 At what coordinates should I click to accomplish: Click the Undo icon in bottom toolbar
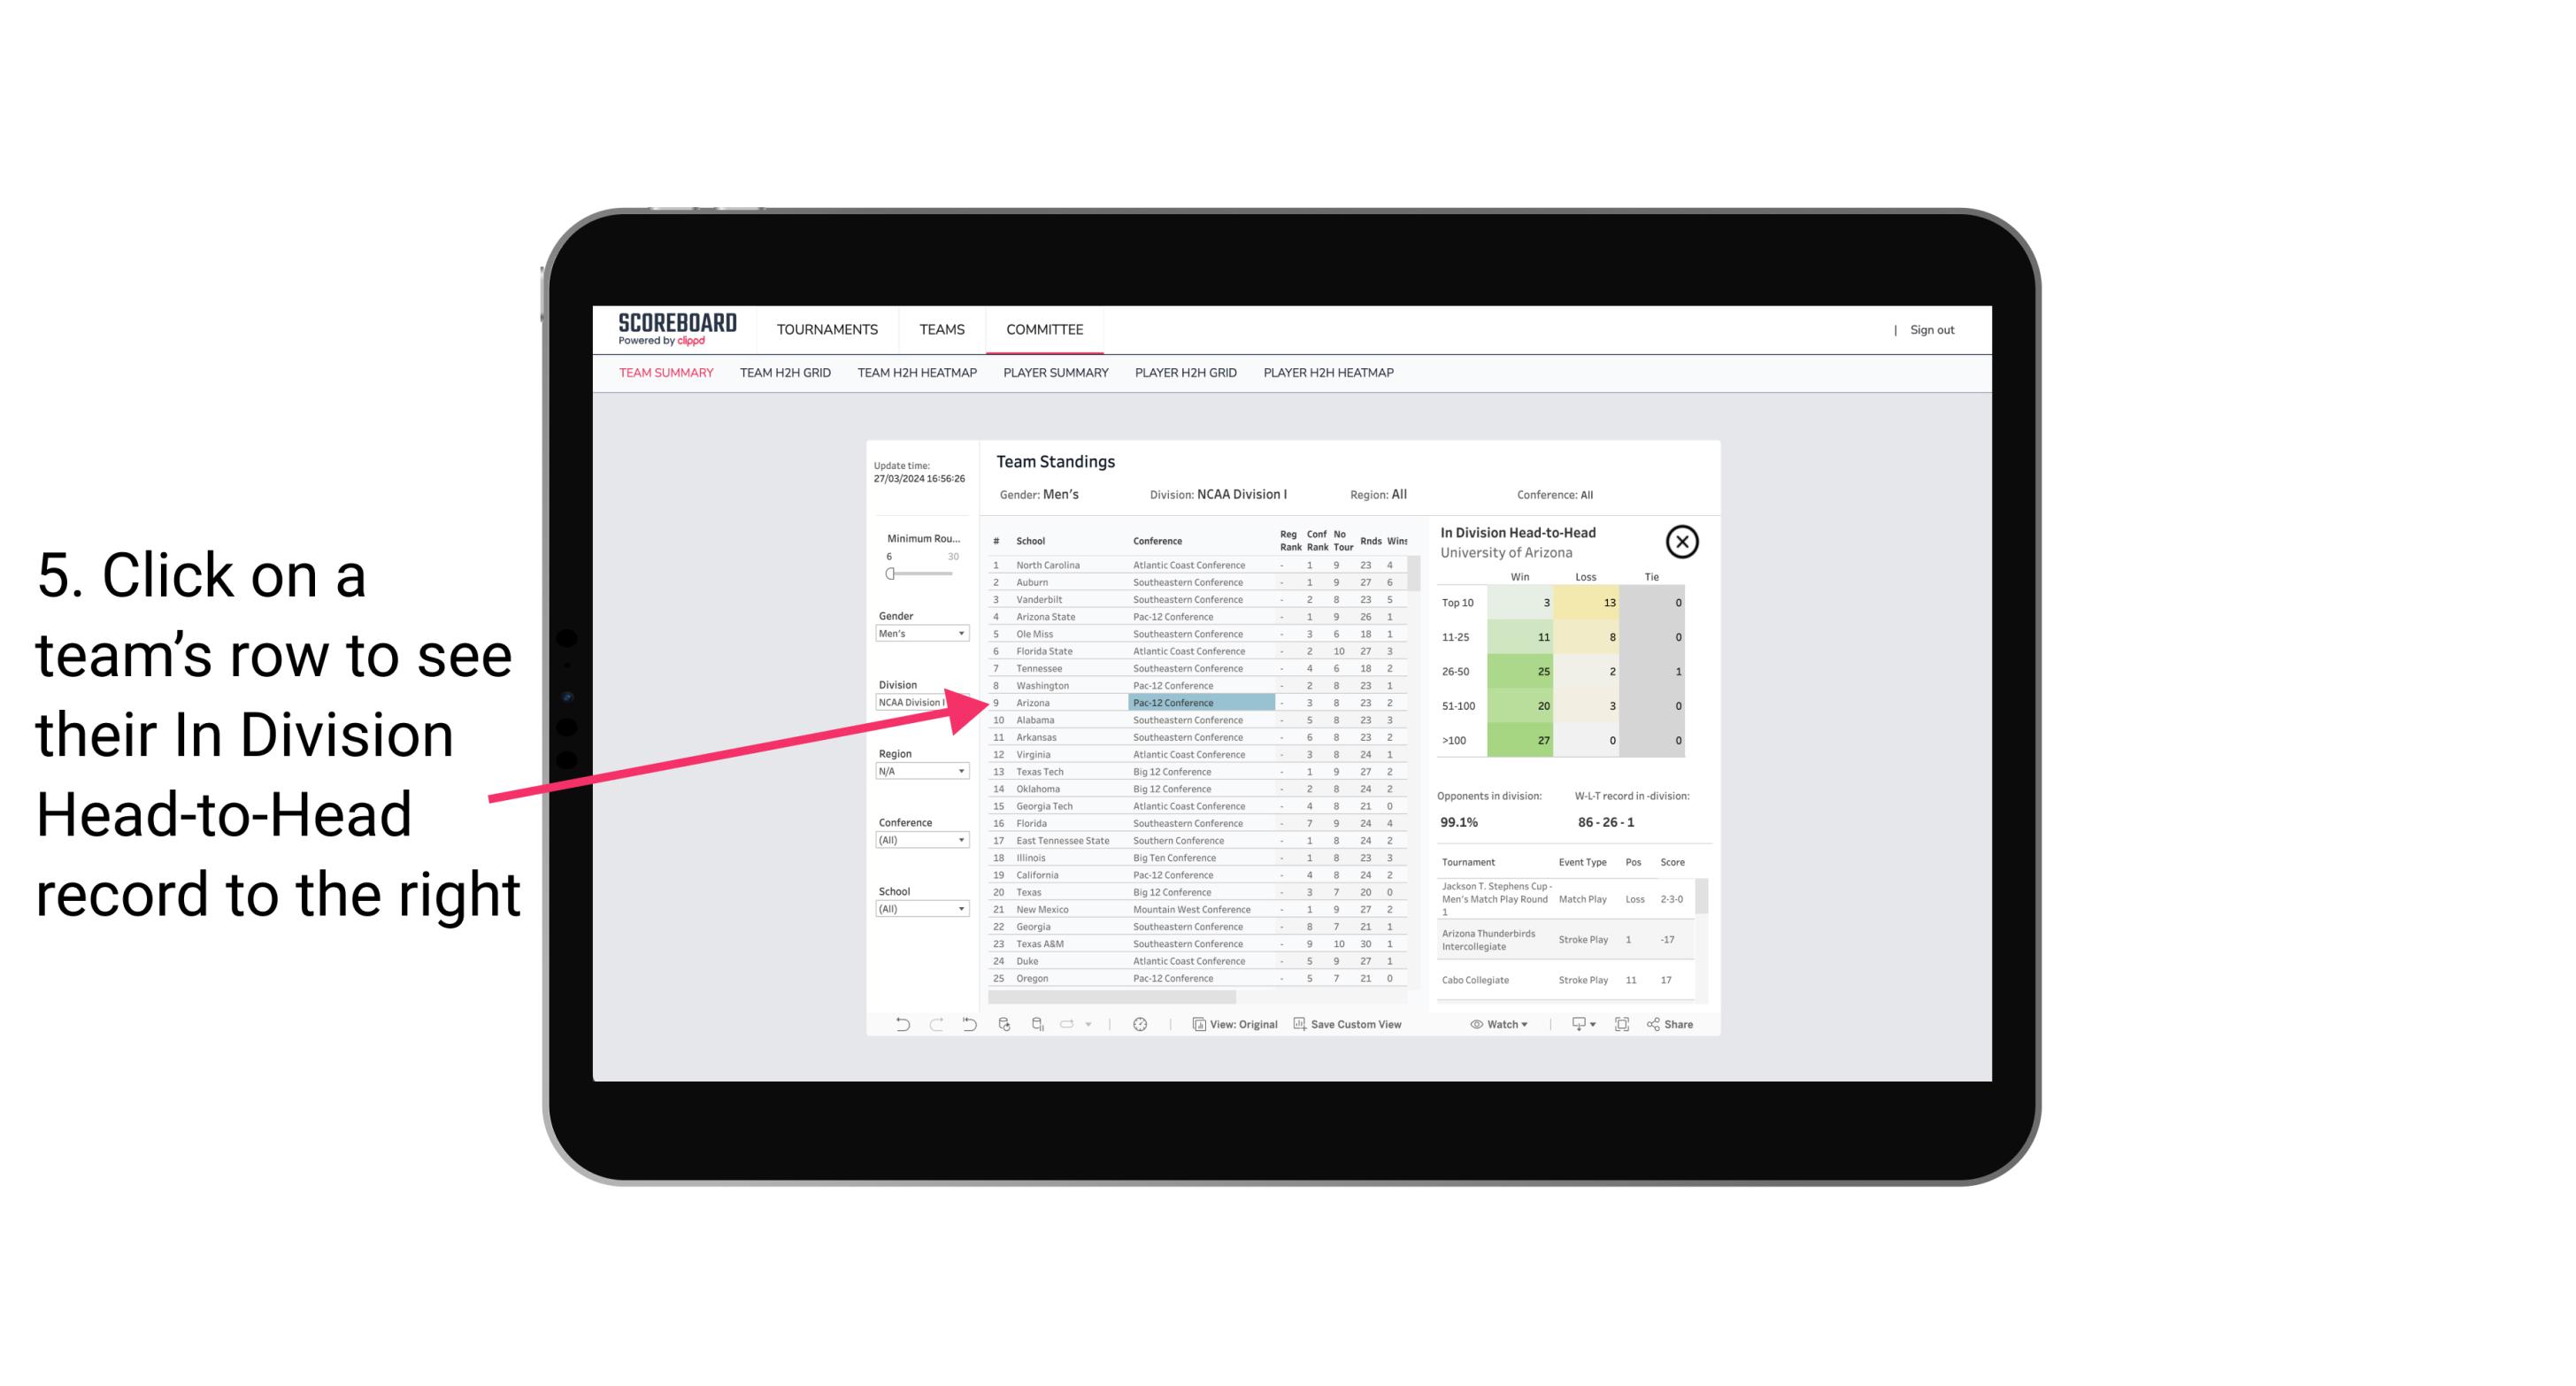click(x=899, y=1024)
